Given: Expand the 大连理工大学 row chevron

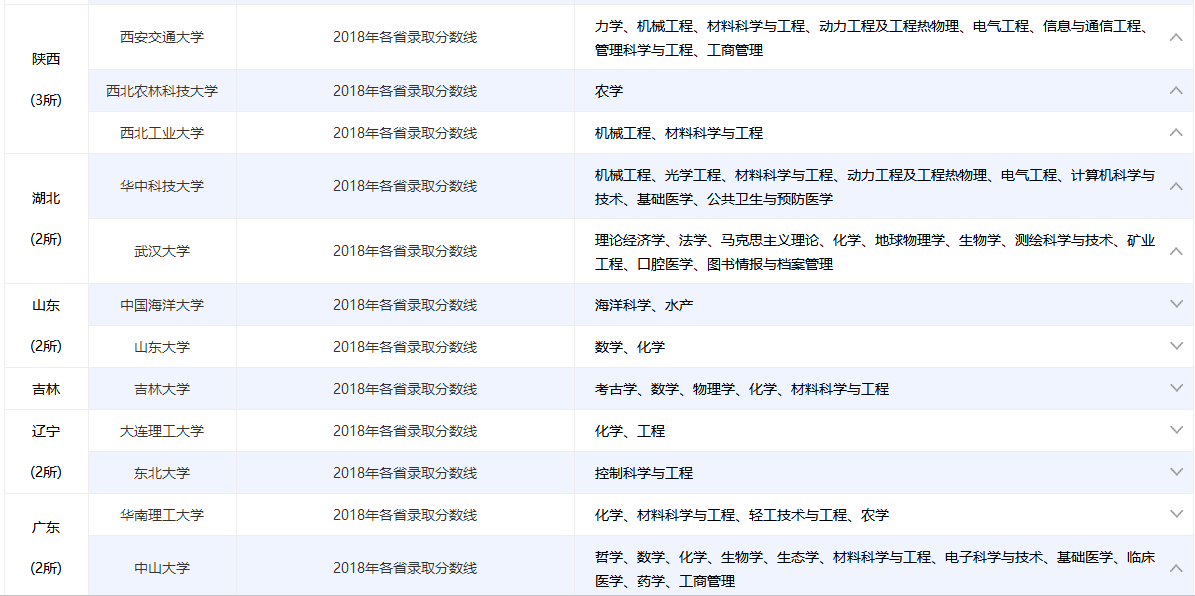Looking at the screenshot, I should [1175, 430].
